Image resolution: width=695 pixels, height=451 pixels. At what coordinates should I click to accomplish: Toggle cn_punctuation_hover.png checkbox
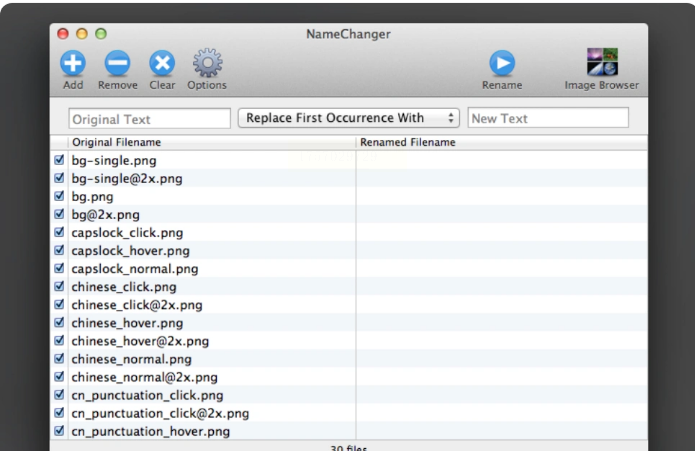coord(59,431)
